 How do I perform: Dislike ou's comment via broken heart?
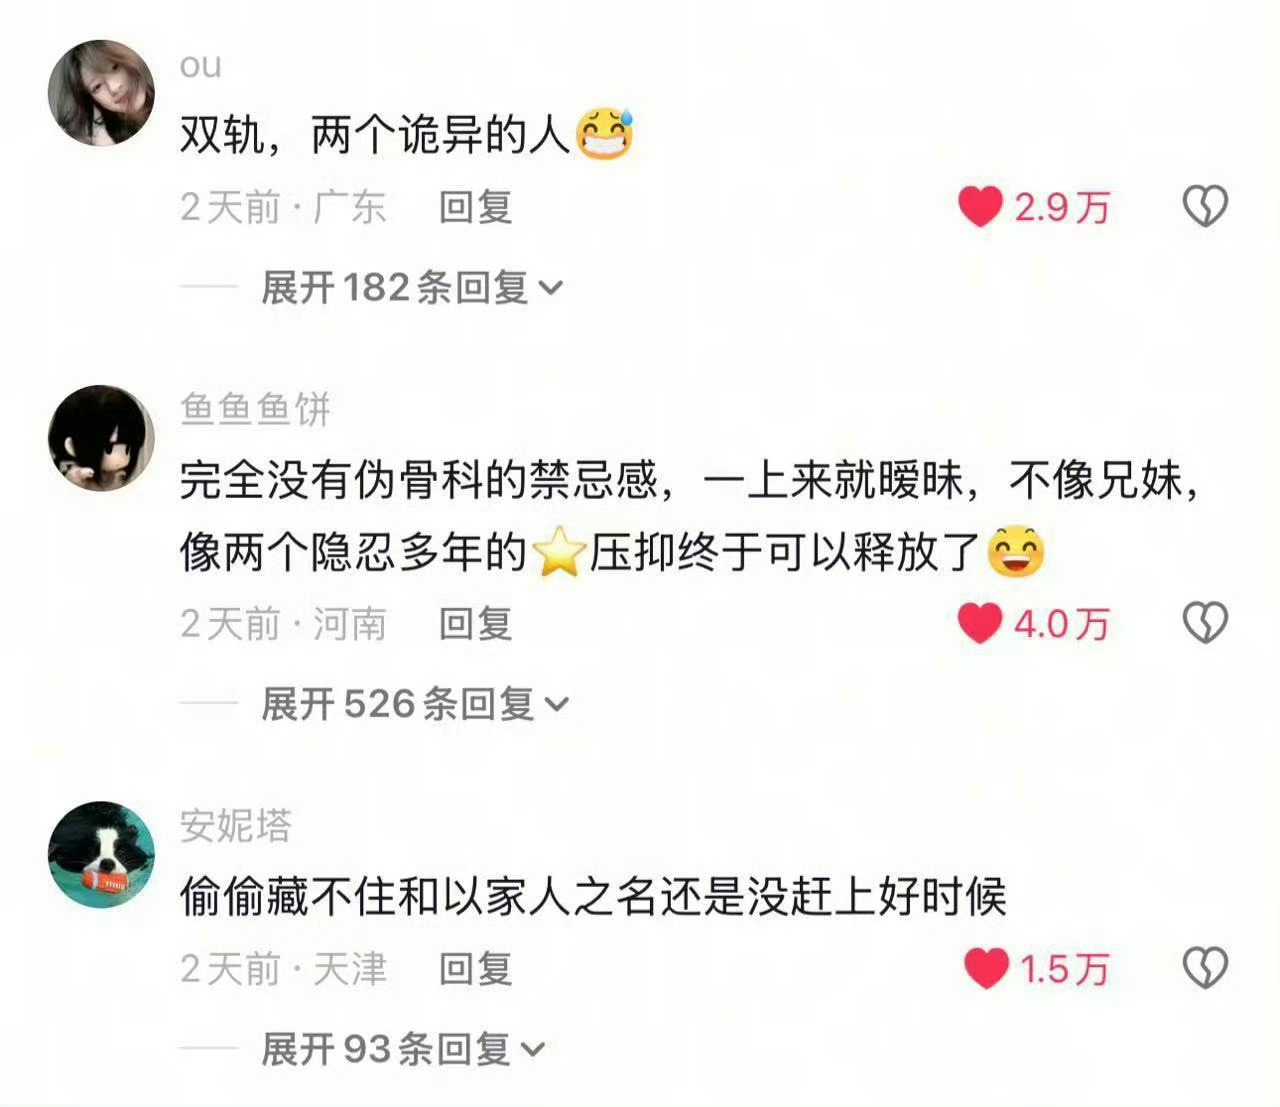click(x=1205, y=206)
